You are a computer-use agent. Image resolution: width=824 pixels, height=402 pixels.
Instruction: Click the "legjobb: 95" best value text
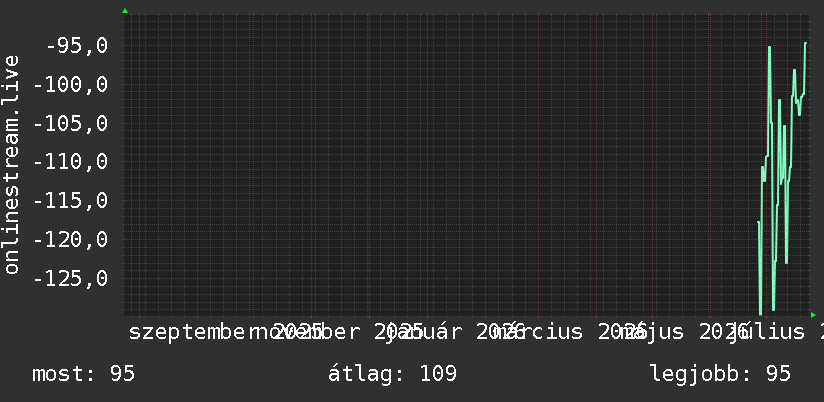tap(720, 374)
